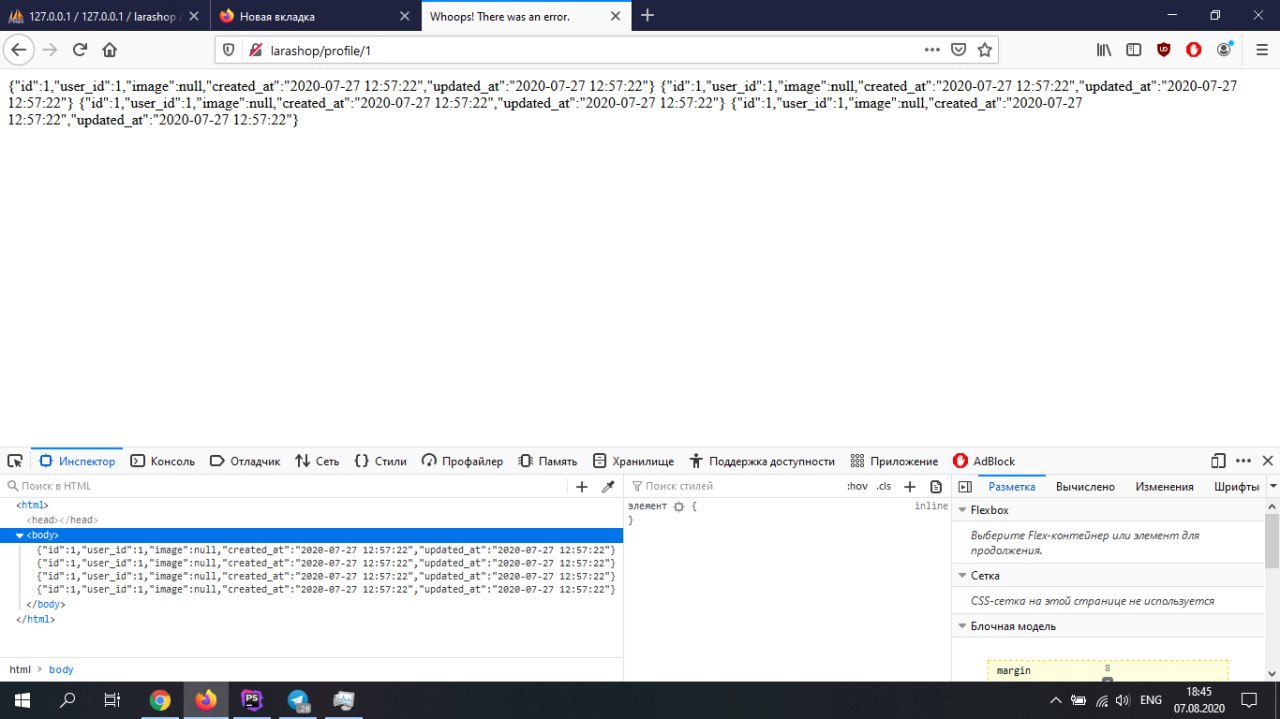
Task: Open the Приложение devtools tab
Action: click(x=894, y=461)
